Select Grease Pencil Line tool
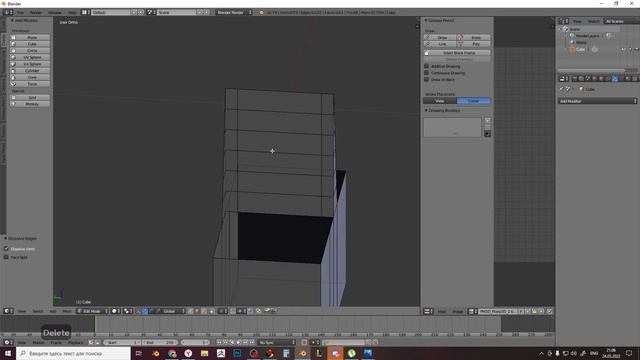The width and height of the screenshot is (640, 360). click(440, 44)
